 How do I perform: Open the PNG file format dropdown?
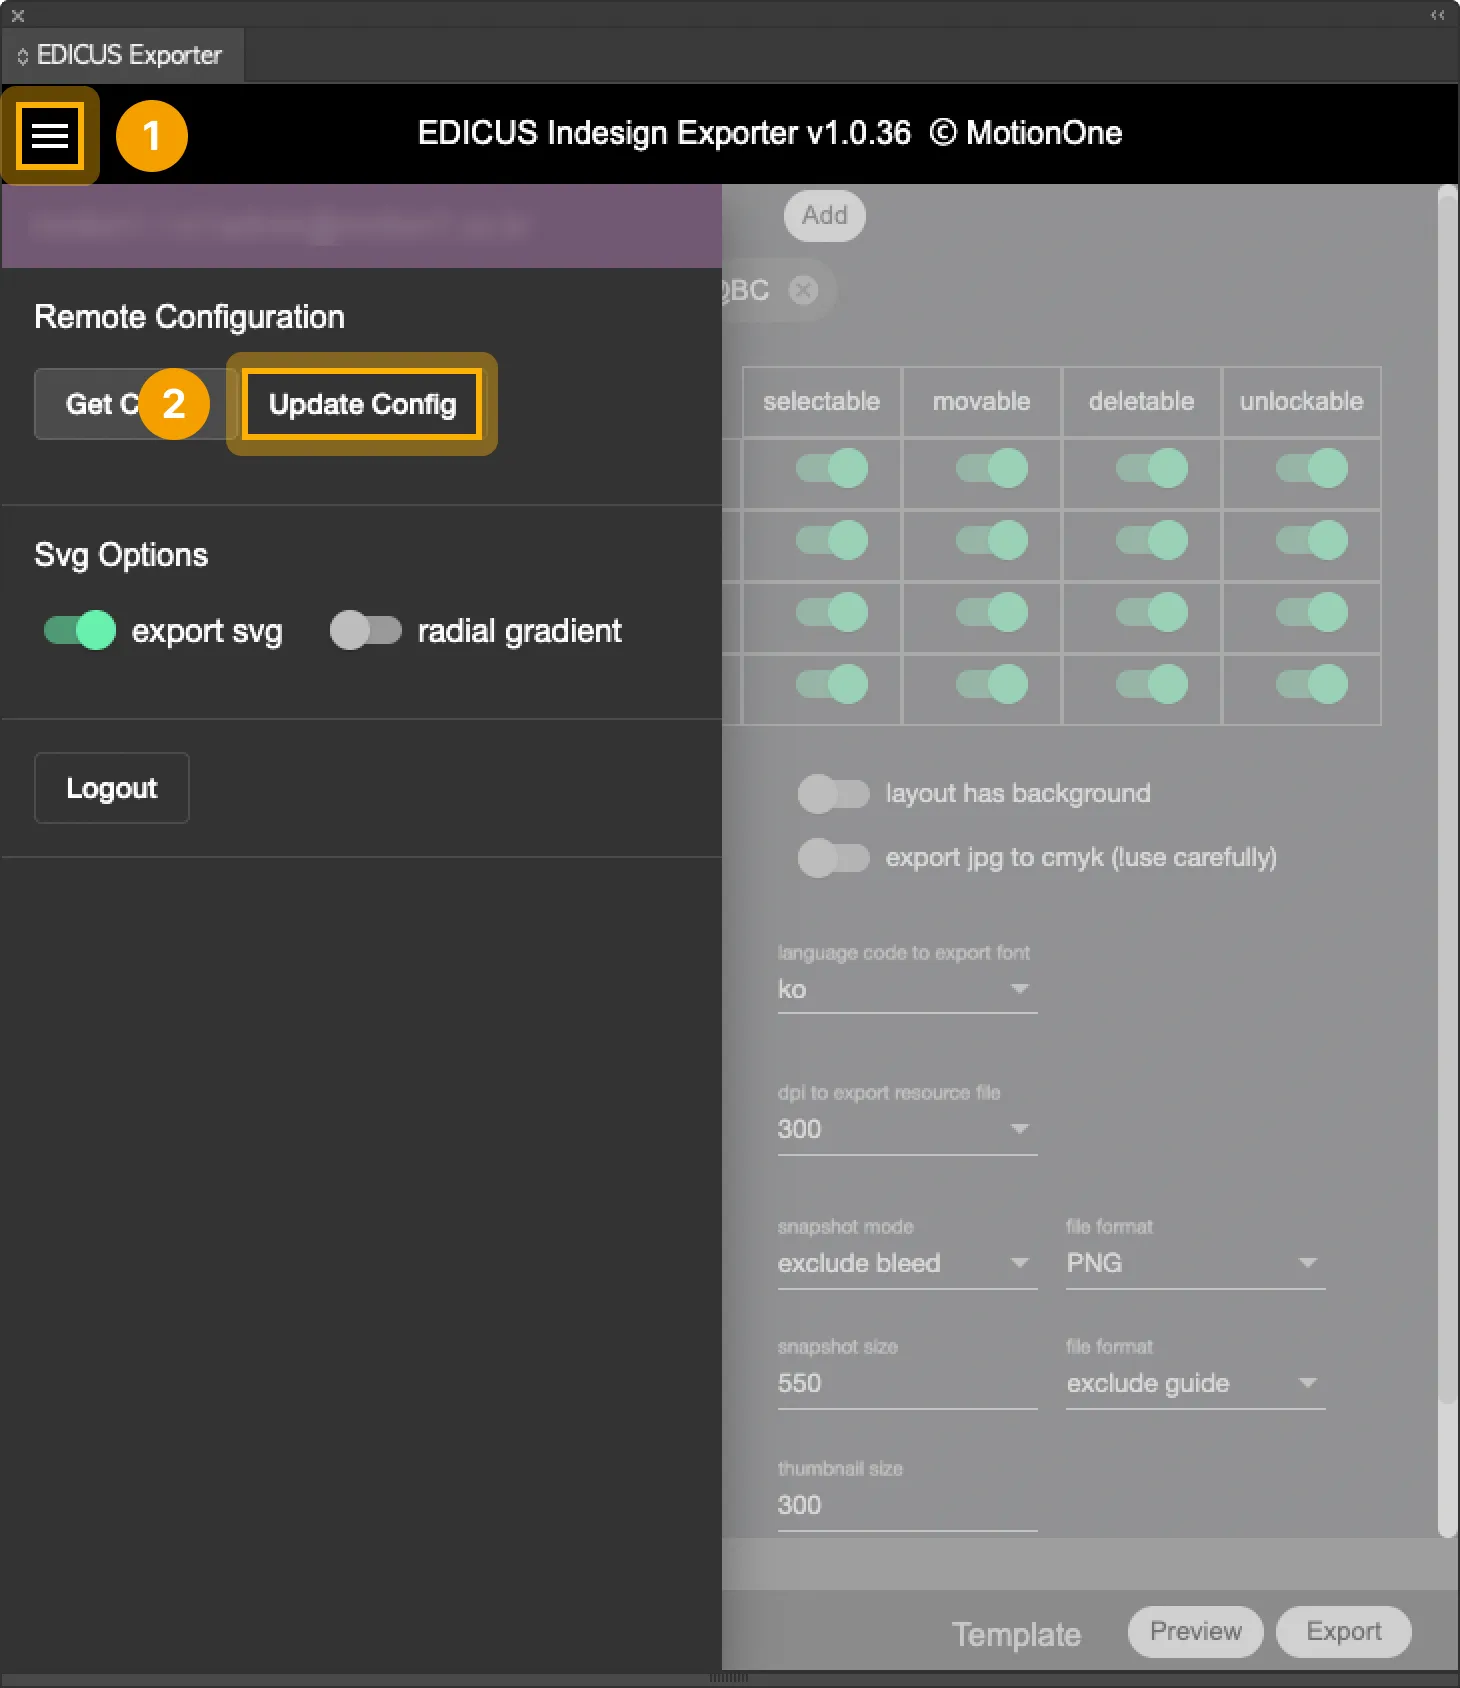tap(1195, 1263)
